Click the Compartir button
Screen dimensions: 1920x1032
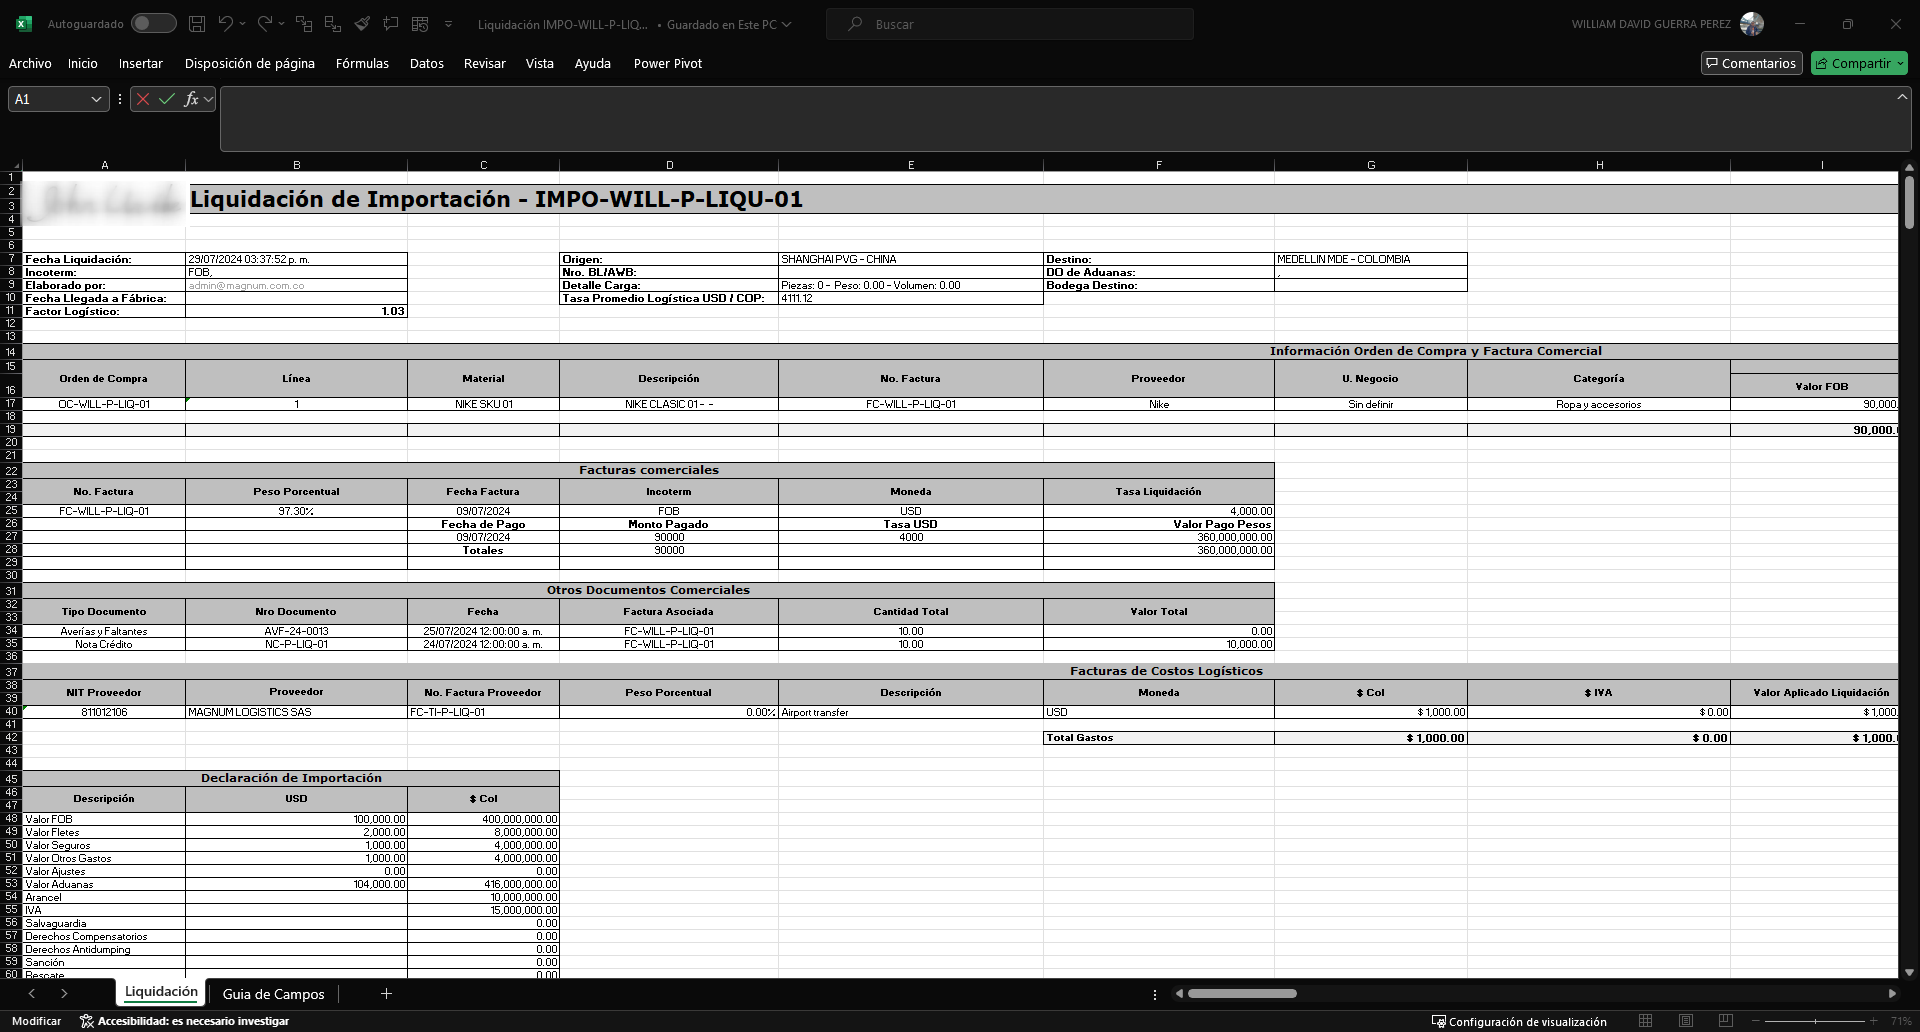coord(1859,63)
